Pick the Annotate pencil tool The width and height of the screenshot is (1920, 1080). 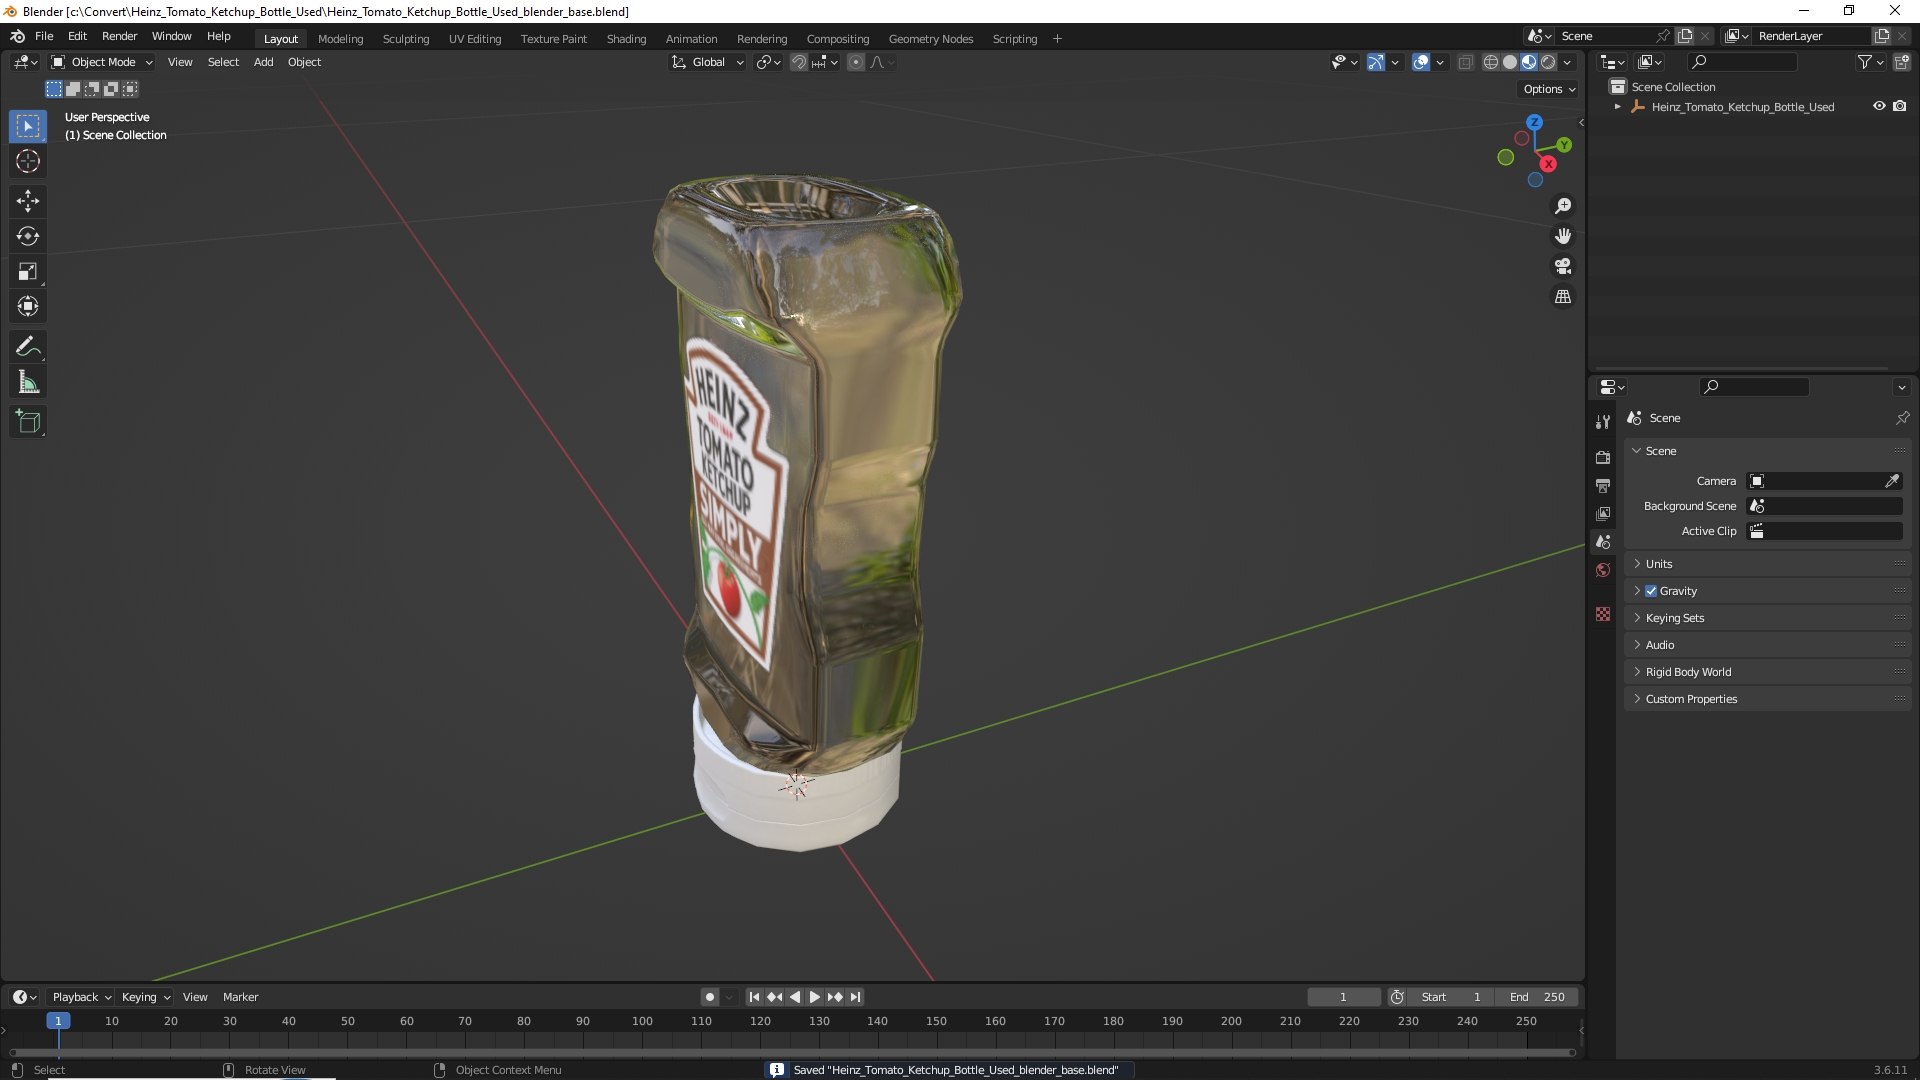[x=28, y=347]
